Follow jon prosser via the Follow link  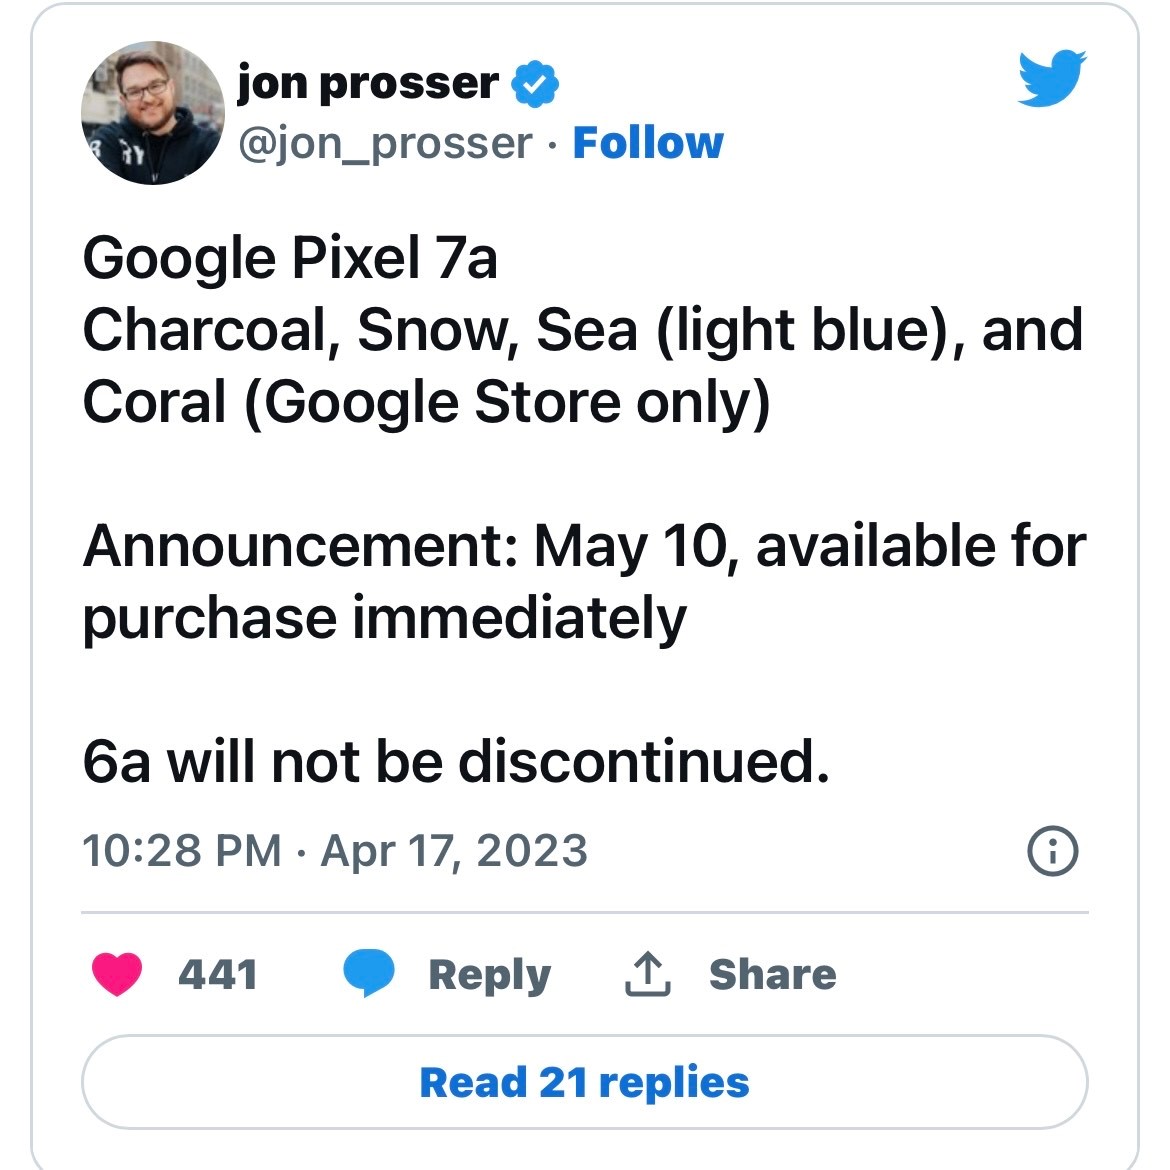[x=647, y=143]
